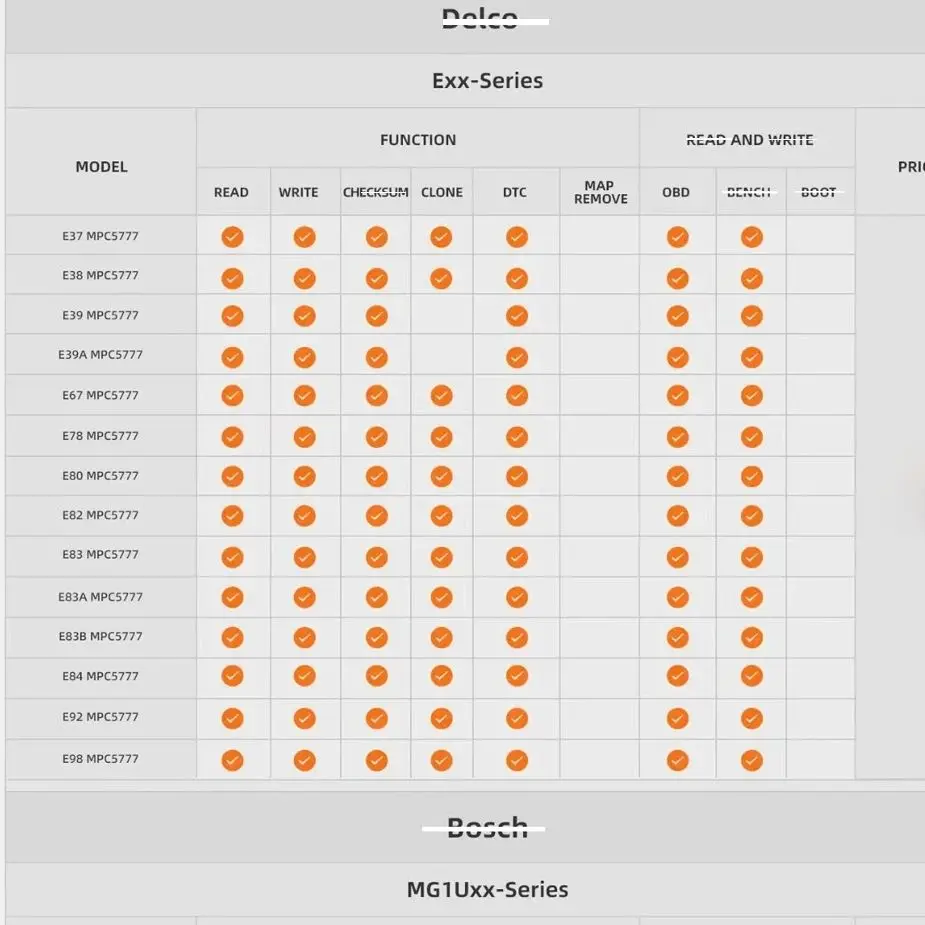Click the CHECKSUM checkmark for E92 MPC5777
This screenshot has width=925, height=925.
pyautogui.click(x=376, y=719)
